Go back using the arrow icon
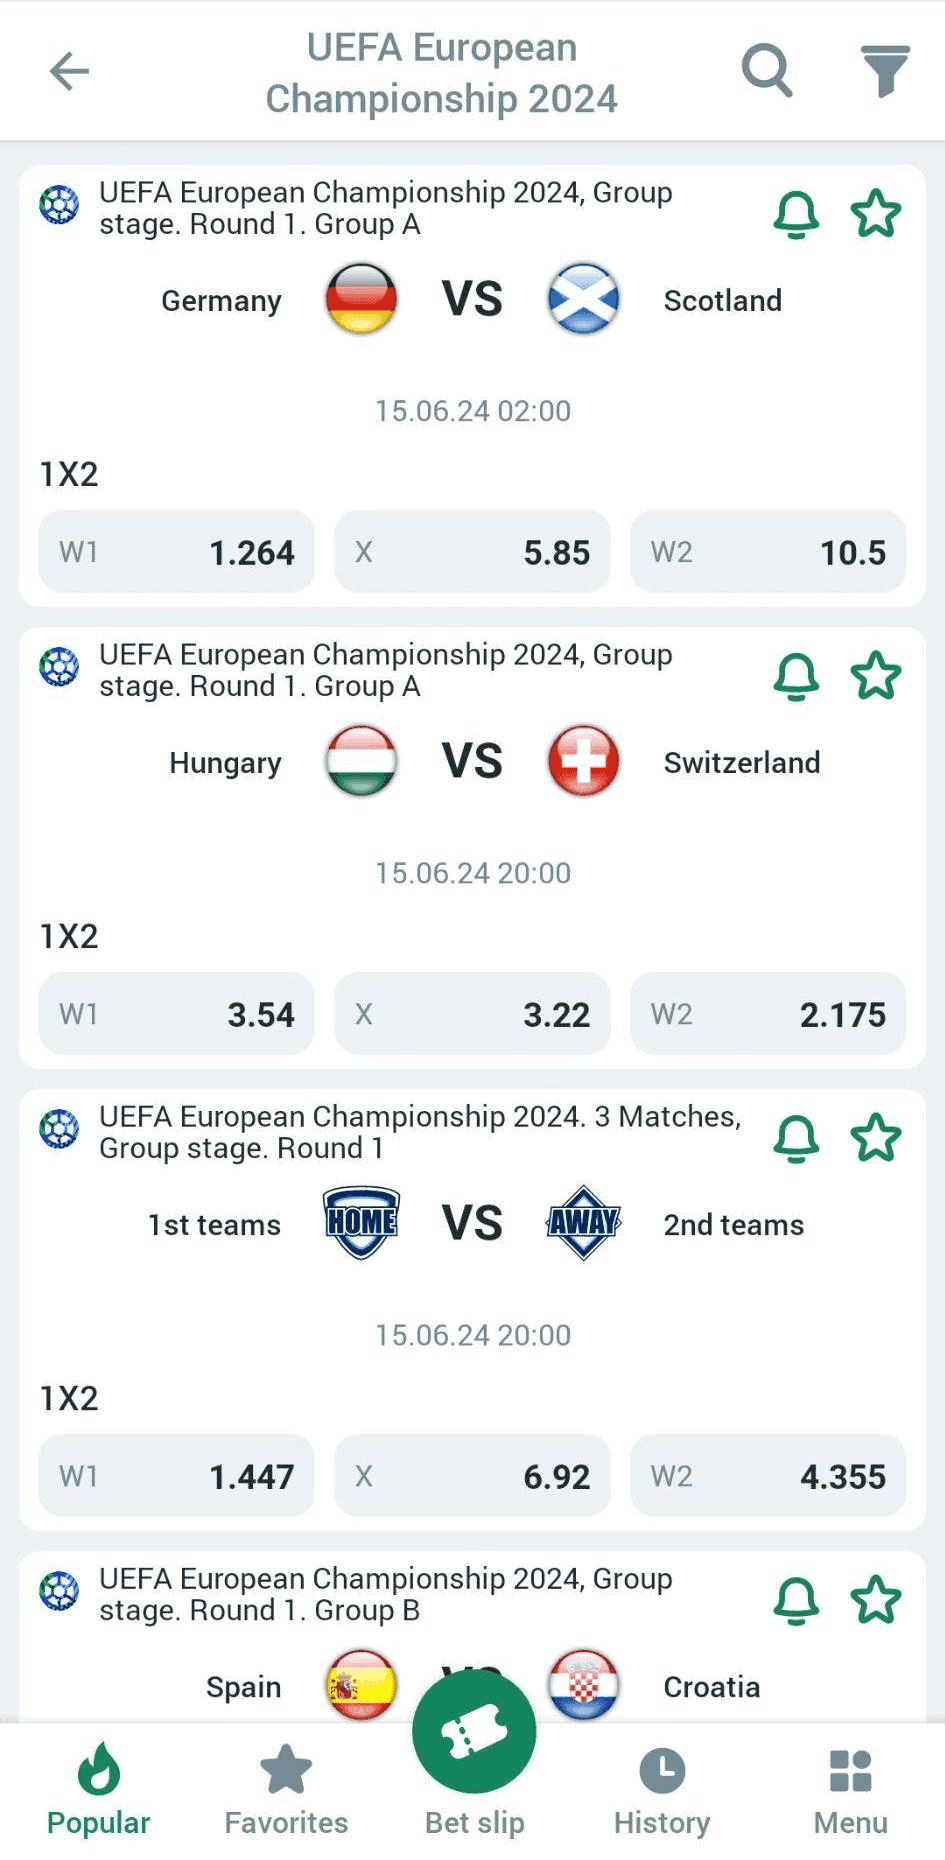945x1860 pixels. (x=69, y=71)
